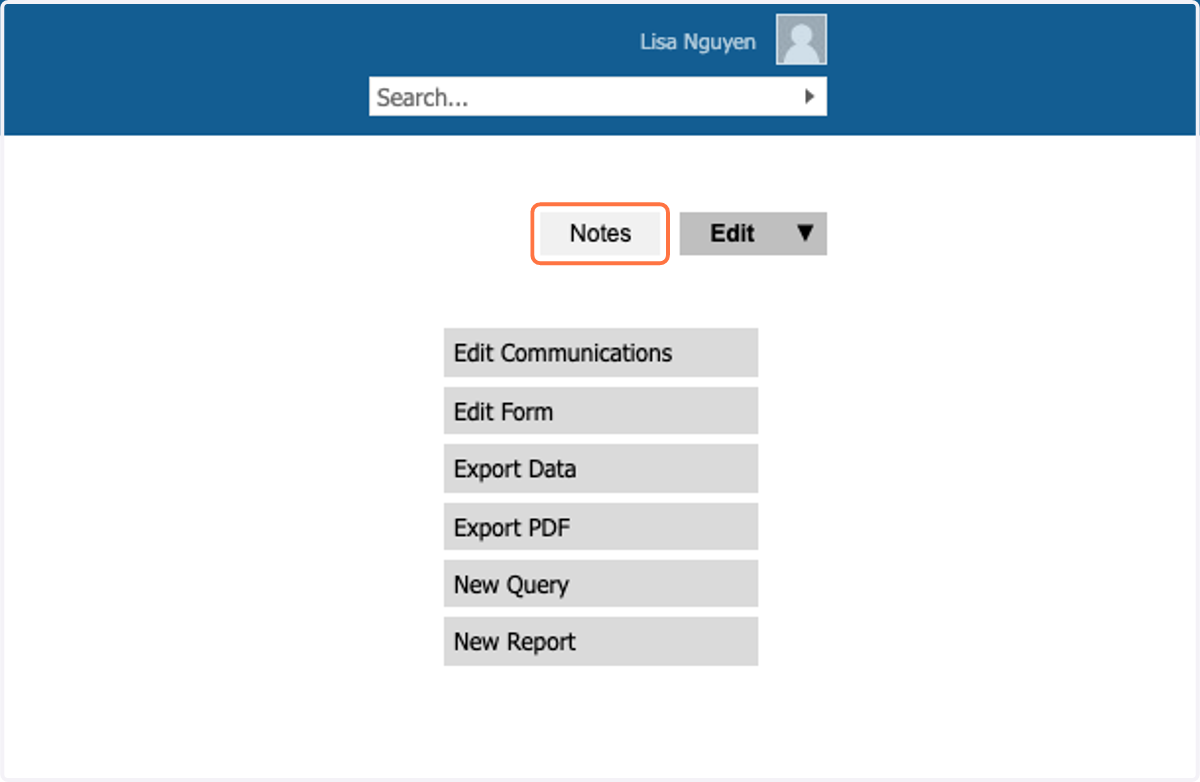Pick Export Data option
1200x782 pixels.
(601, 469)
